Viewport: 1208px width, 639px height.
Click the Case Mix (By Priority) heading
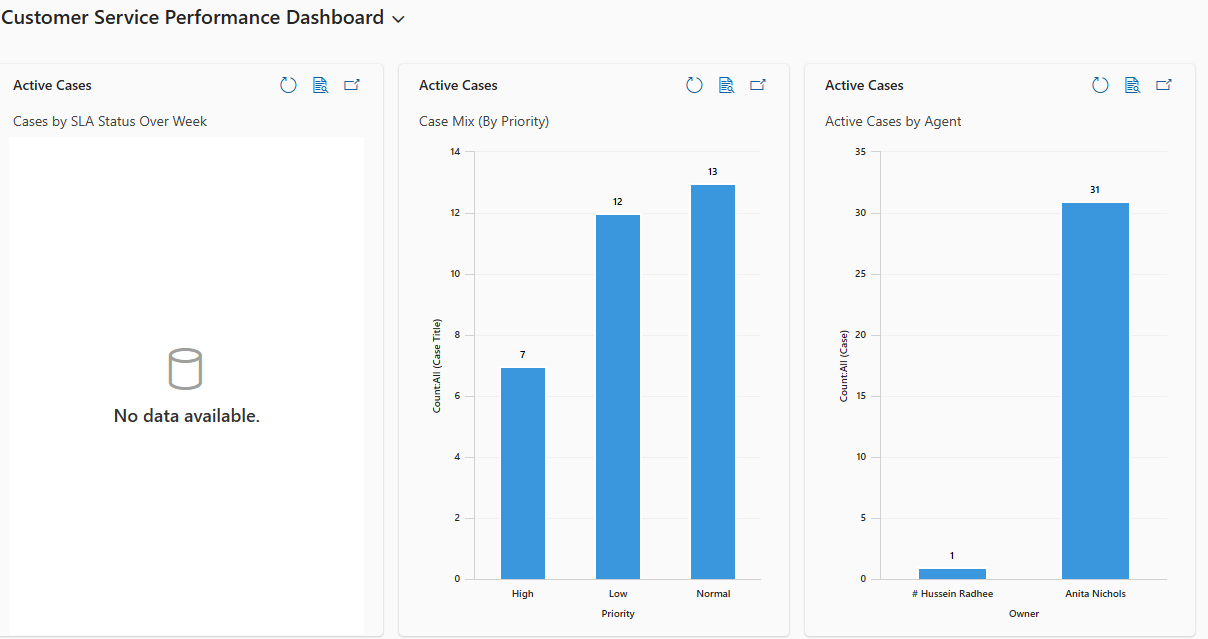[x=484, y=122]
